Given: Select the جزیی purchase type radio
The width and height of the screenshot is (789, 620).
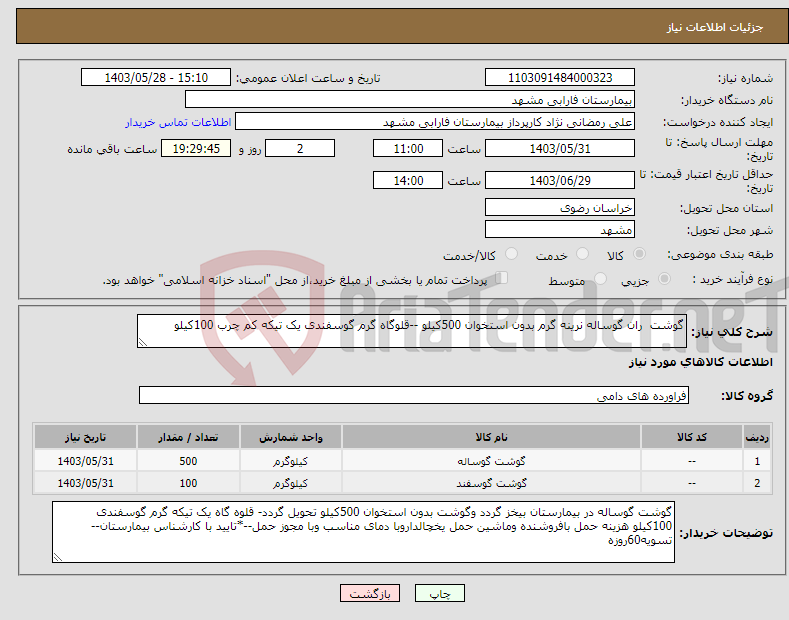Looking at the screenshot, I should point(664,279).
